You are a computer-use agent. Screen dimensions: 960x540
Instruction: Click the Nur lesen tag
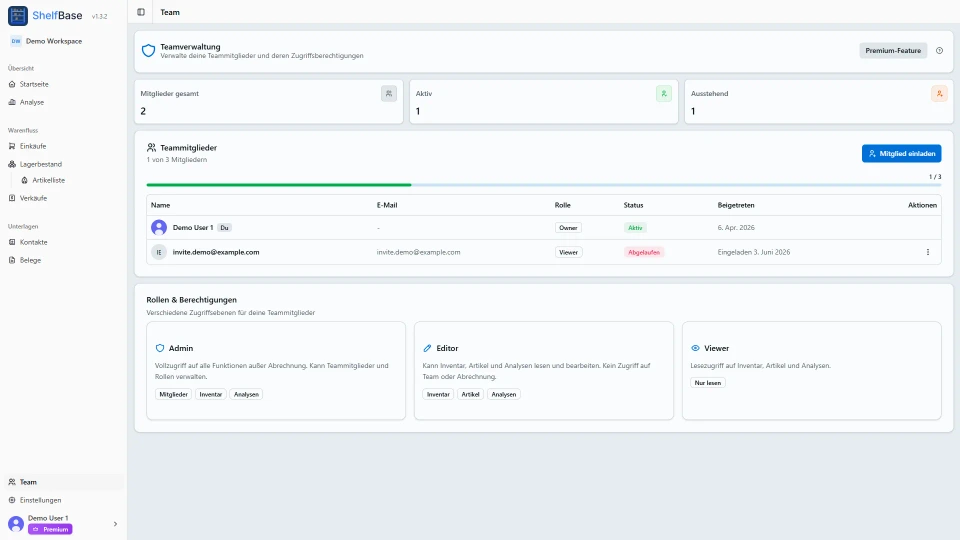[708, 383]
